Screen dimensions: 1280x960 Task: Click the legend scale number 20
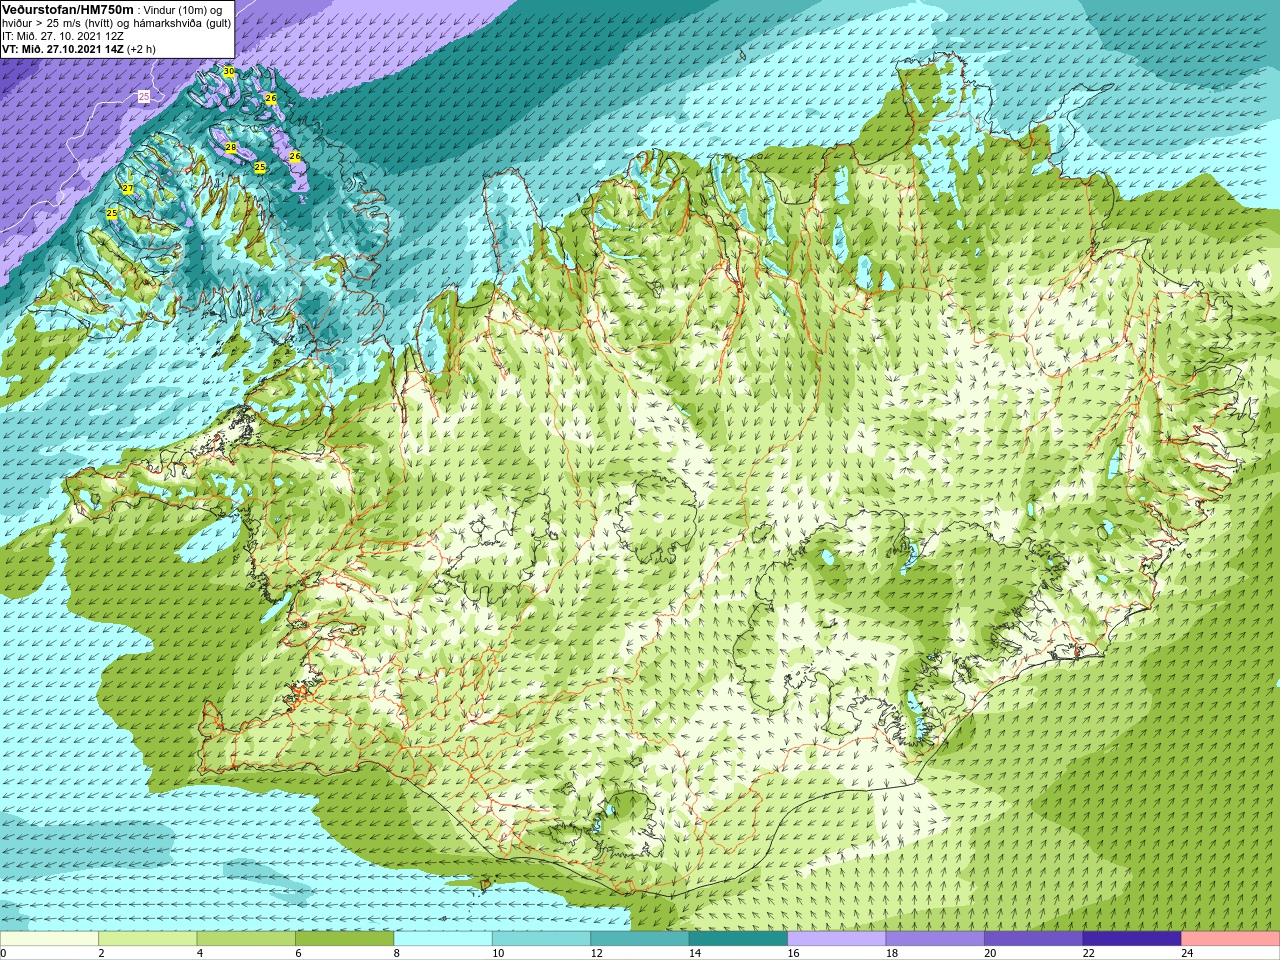tap(990, 953)
